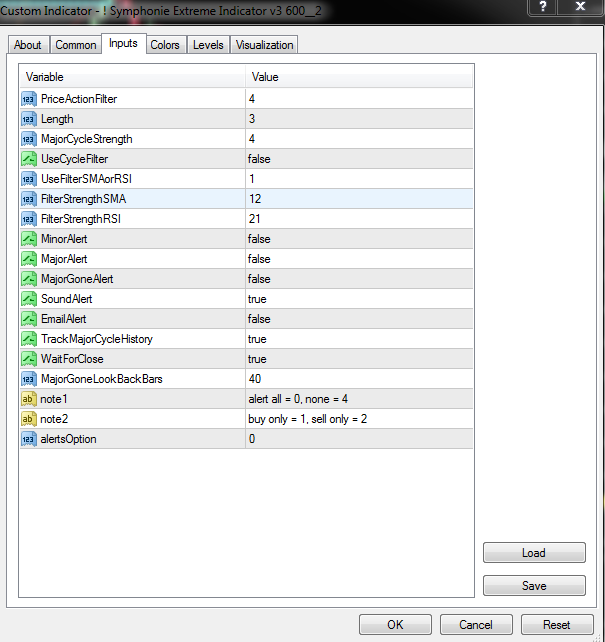Click the integer icon beside FilterStrengthRSI
Viewport: 605px width, 642px height.
[29, 219]
